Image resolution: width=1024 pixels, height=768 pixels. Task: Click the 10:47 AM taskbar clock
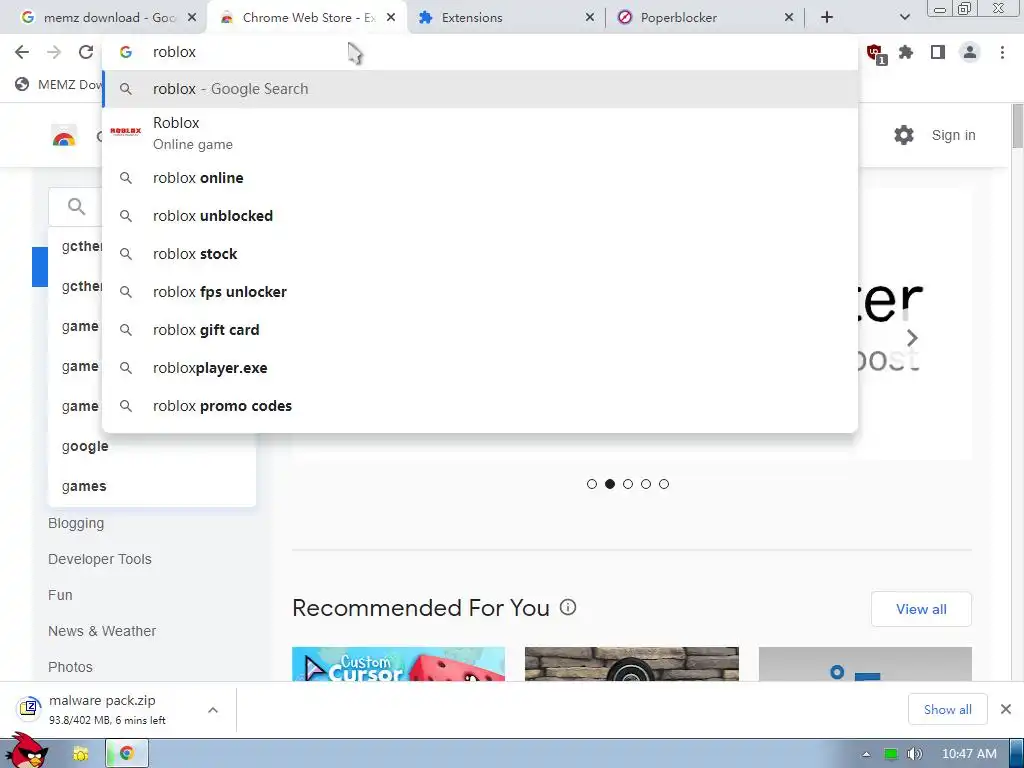point(968,754)
